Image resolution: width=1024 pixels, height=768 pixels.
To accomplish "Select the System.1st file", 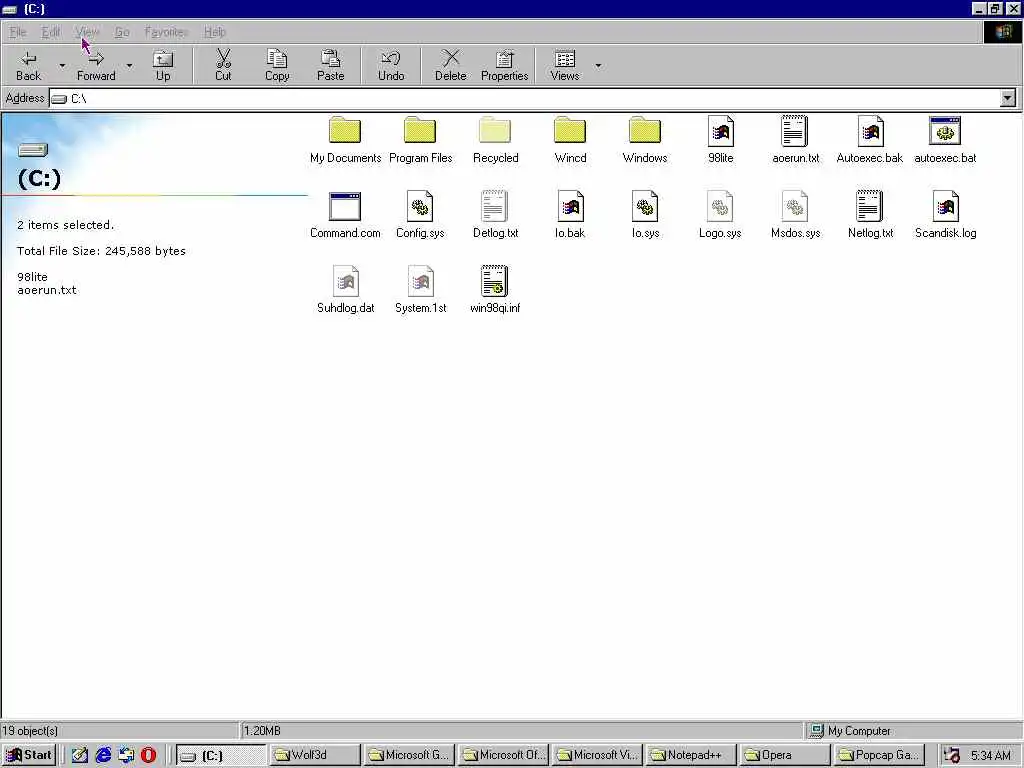I will coord(420,290).
